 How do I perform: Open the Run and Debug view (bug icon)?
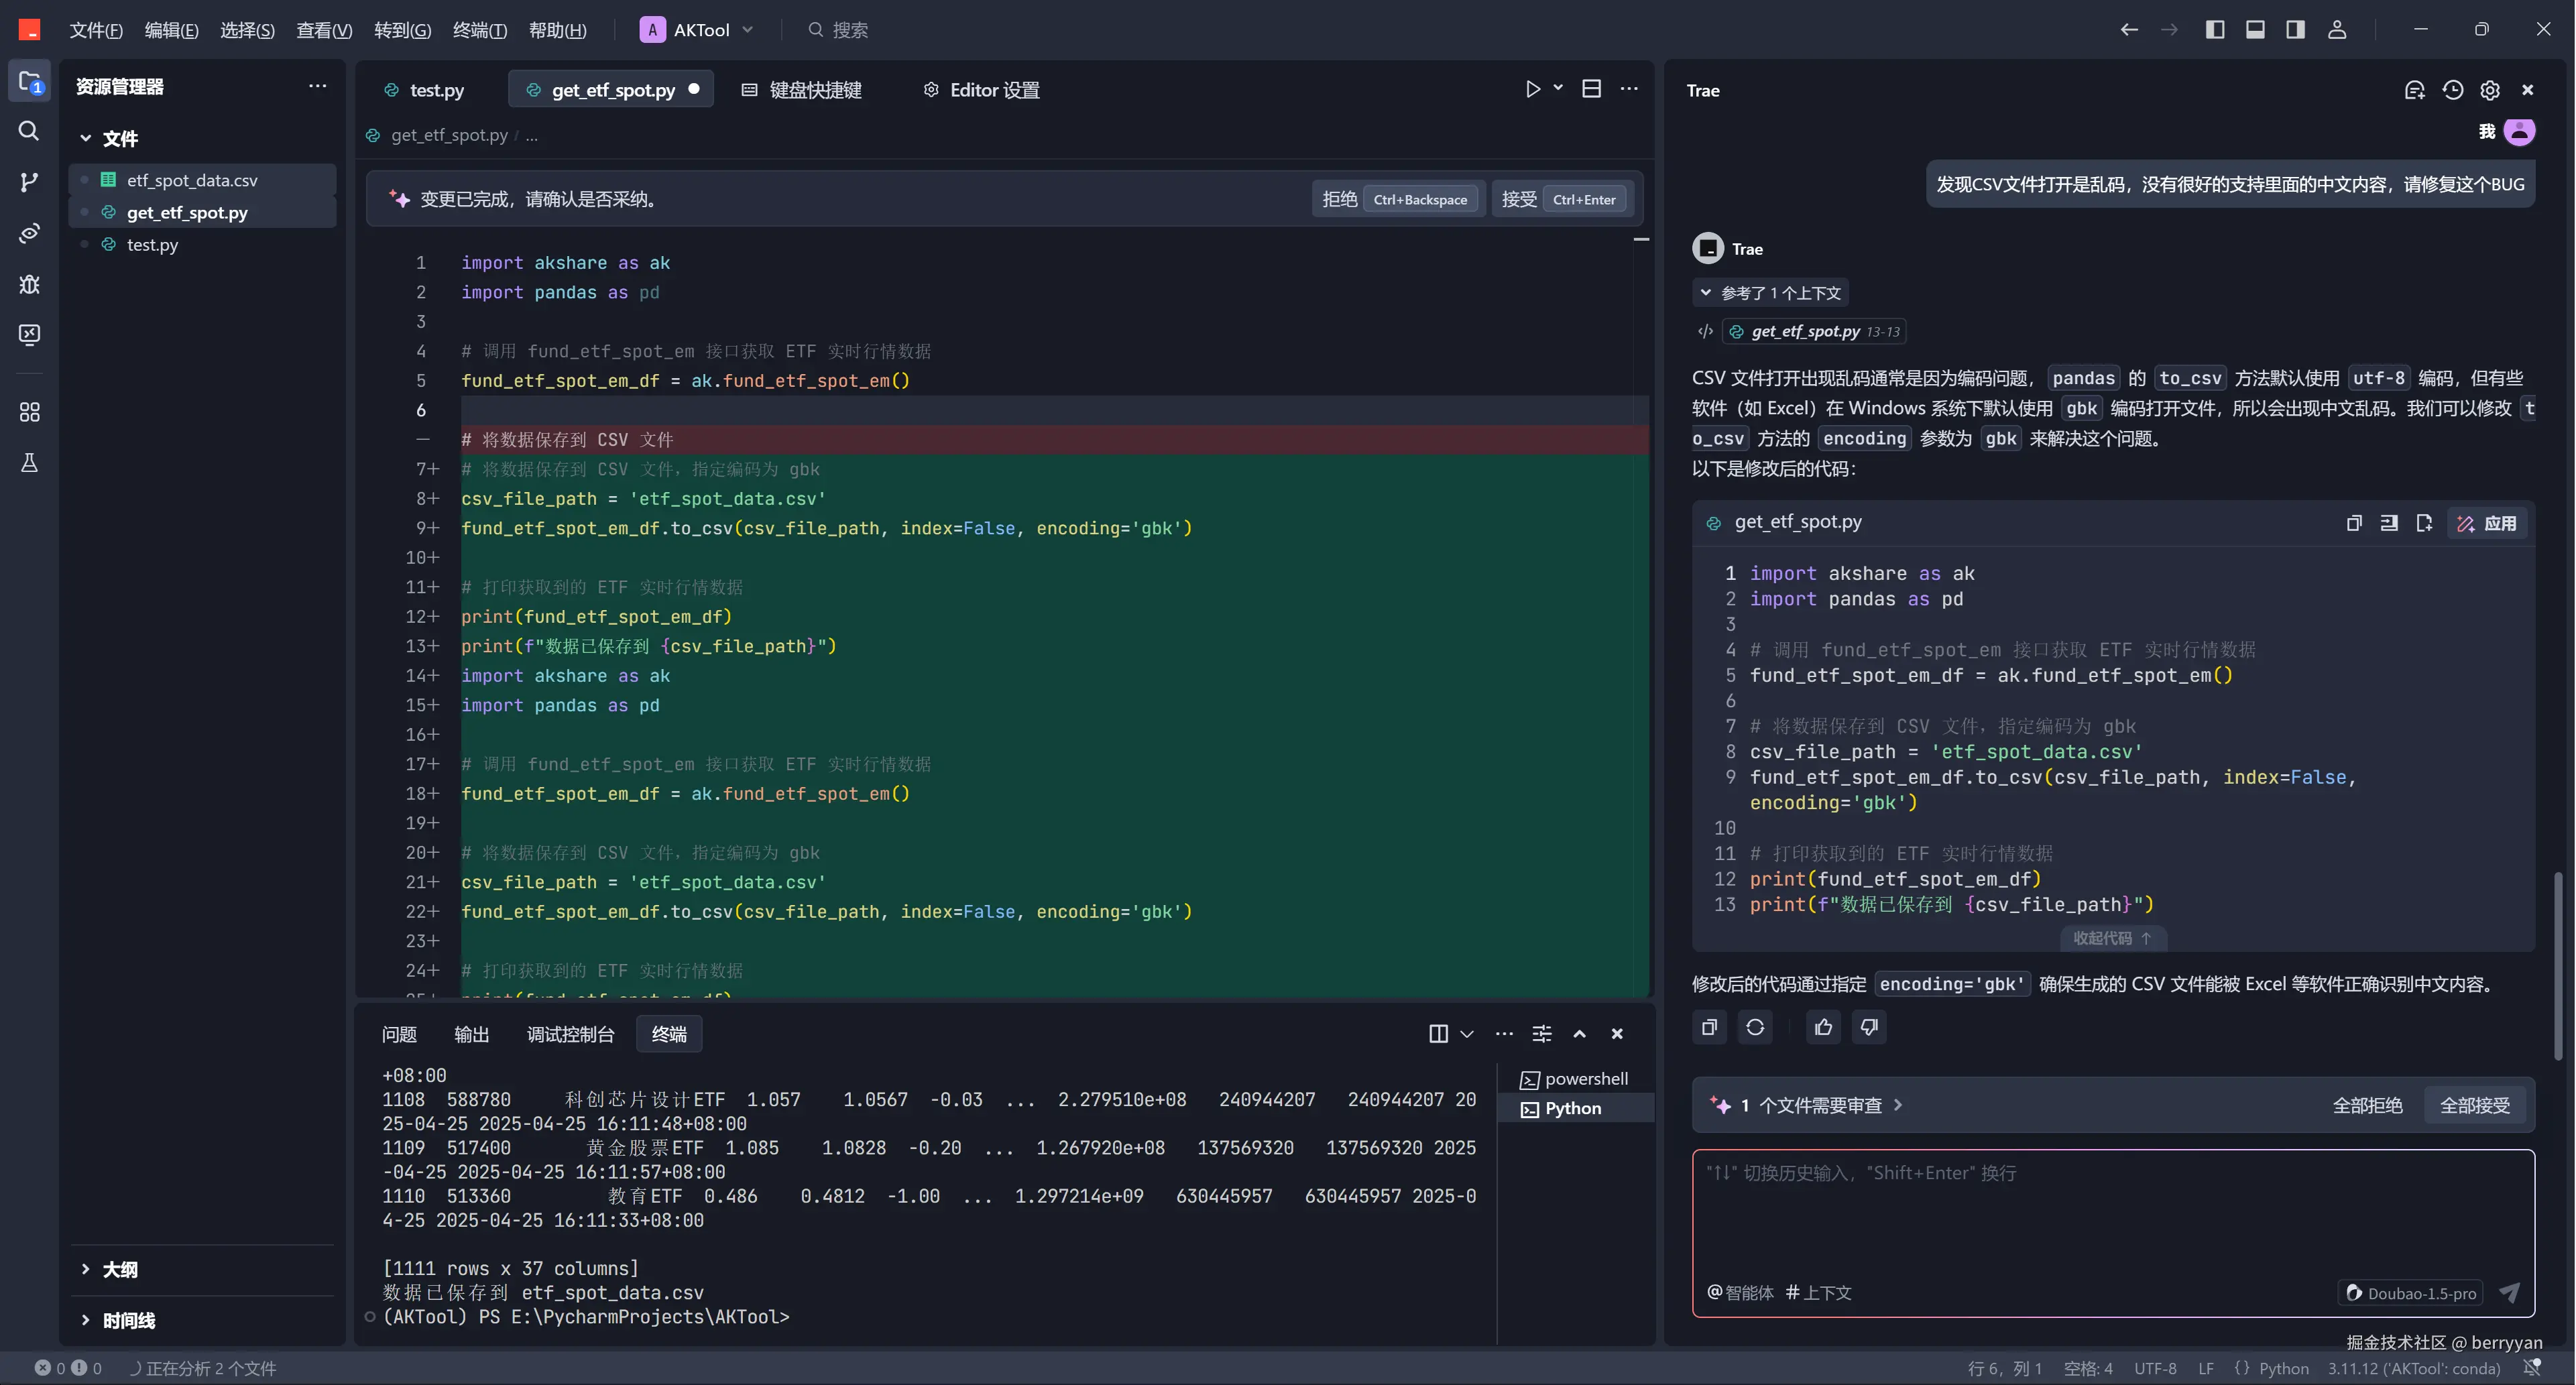tap(29, 284)
